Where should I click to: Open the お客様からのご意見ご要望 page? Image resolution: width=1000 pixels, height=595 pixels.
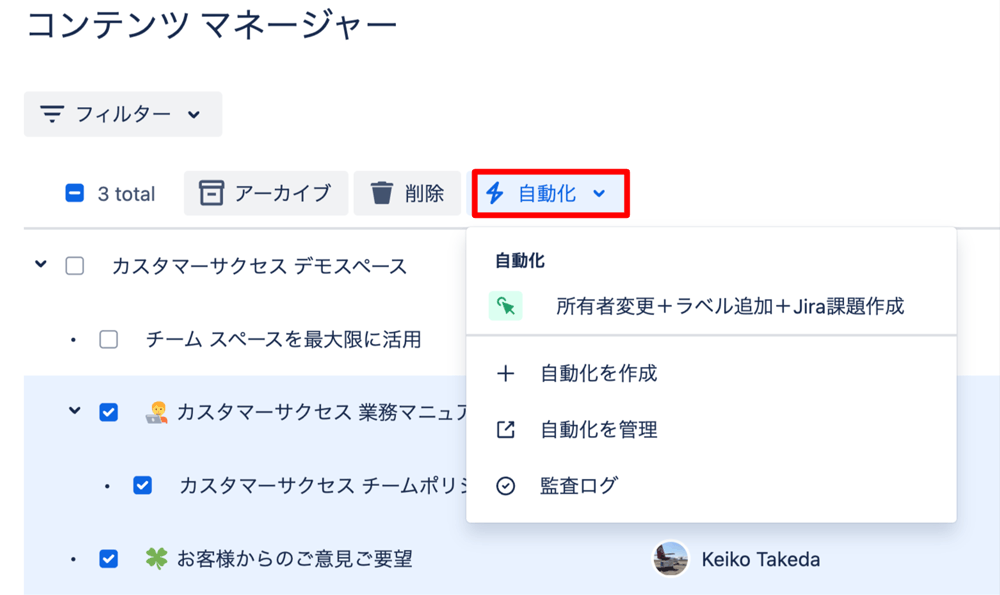click(295, 559)
